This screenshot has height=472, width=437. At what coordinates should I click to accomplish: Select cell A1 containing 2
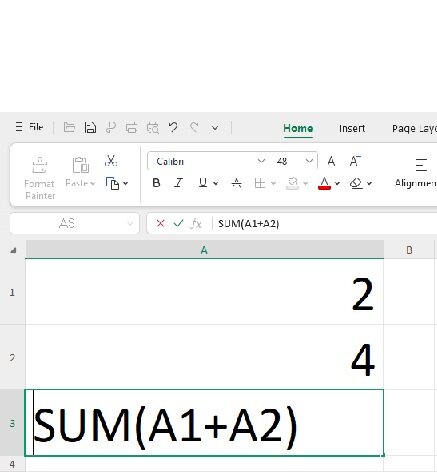point(204,292)
